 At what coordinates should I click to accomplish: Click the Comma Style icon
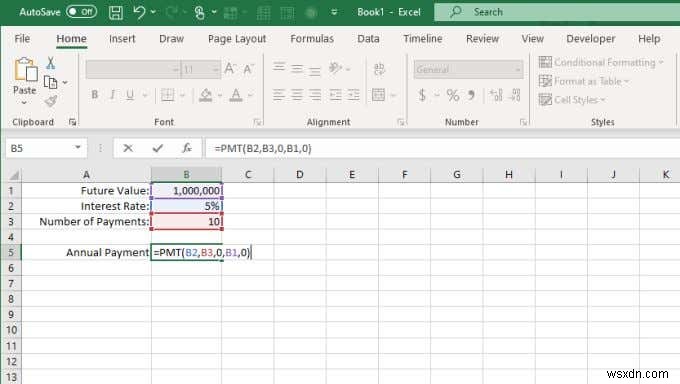pyautogui.click(x=472, y=95)
